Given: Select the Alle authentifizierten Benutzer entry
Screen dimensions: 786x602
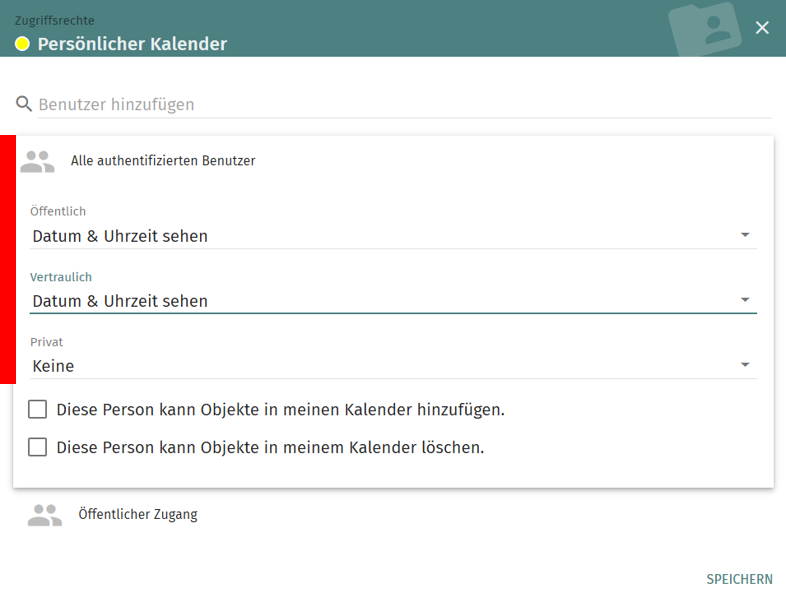Looking at the screenshot, I should [x=163, y=161].
